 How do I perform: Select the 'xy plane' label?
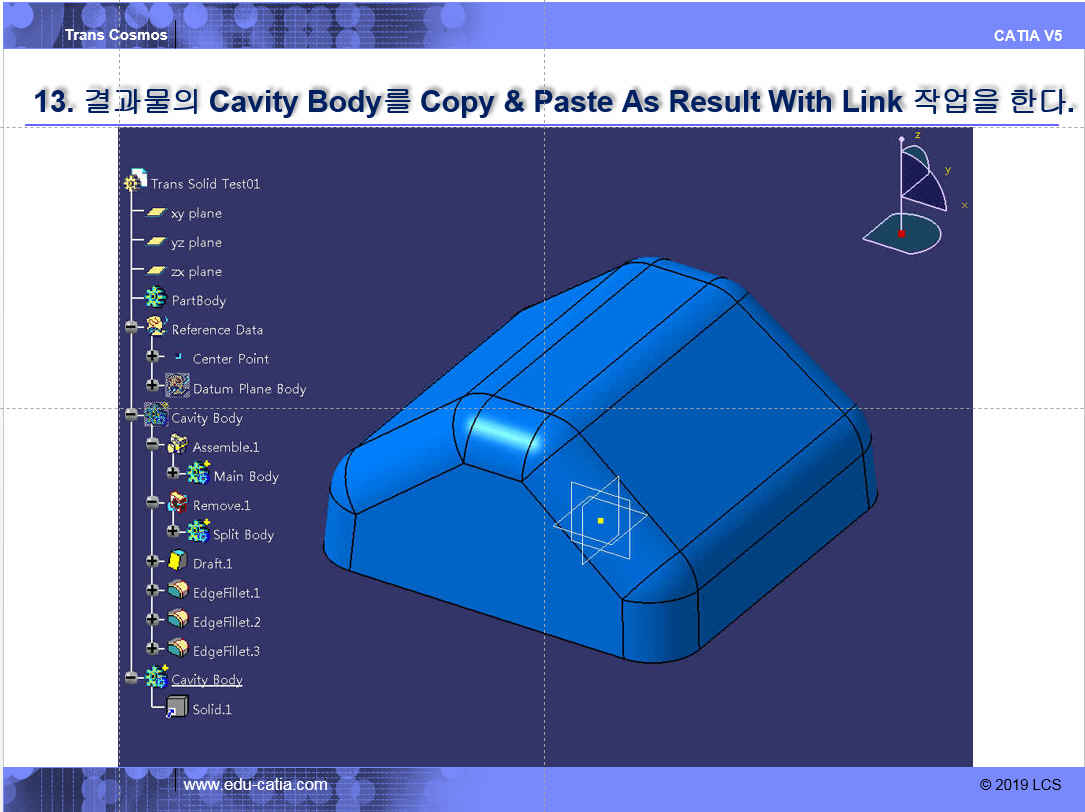point(197,213)
